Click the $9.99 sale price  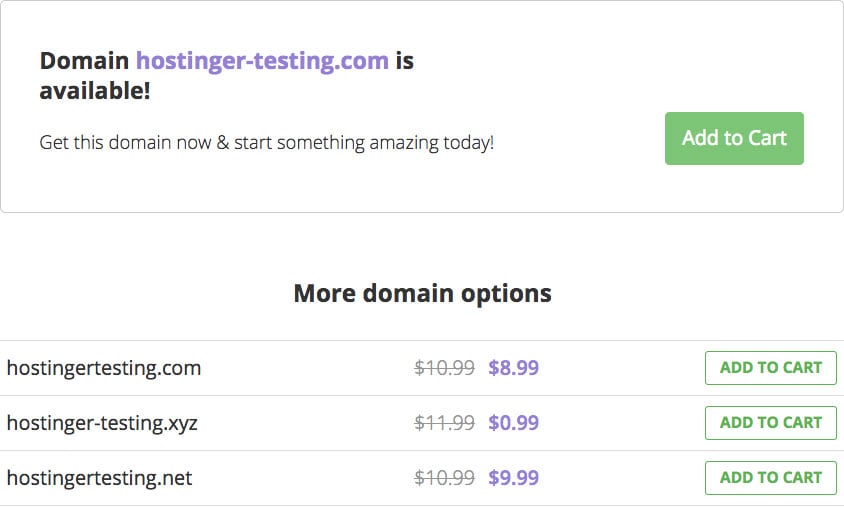(513, 478)
